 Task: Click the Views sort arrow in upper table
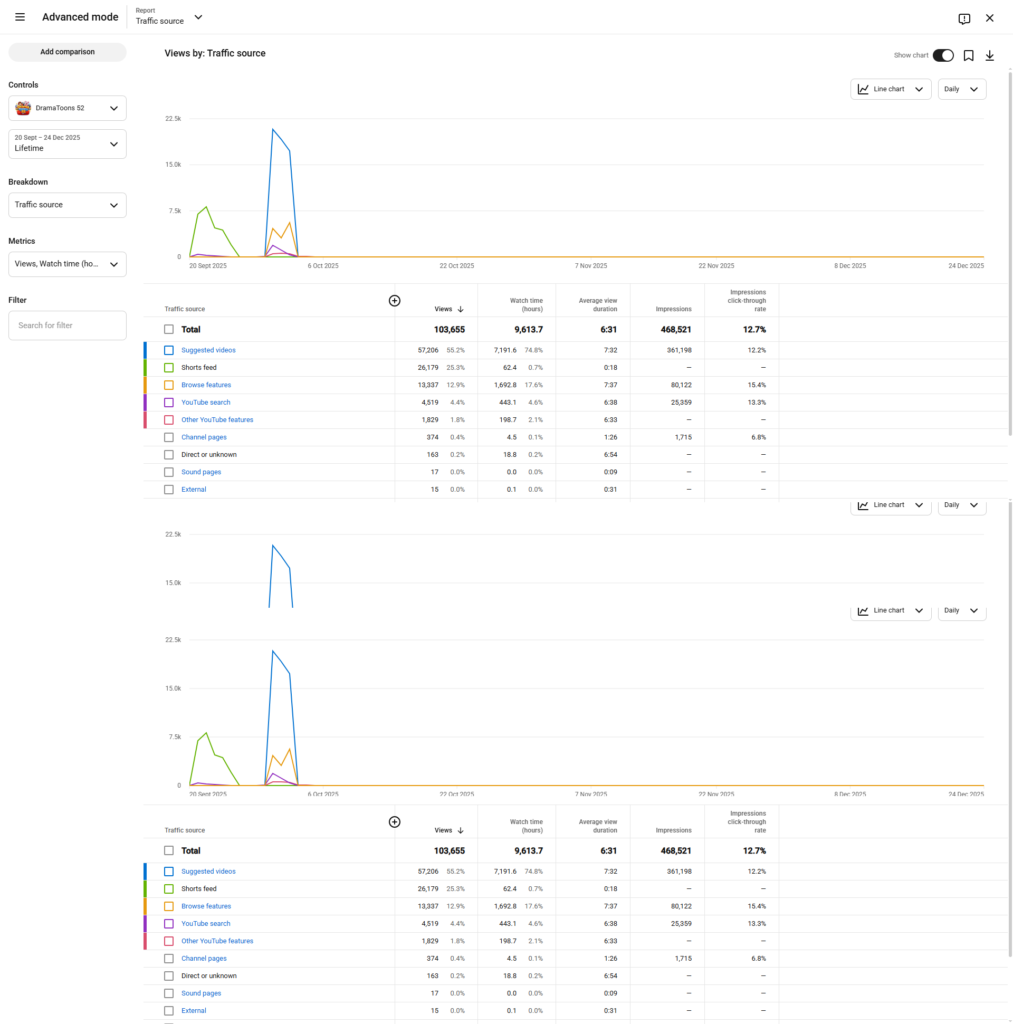(x=460, y=310)
